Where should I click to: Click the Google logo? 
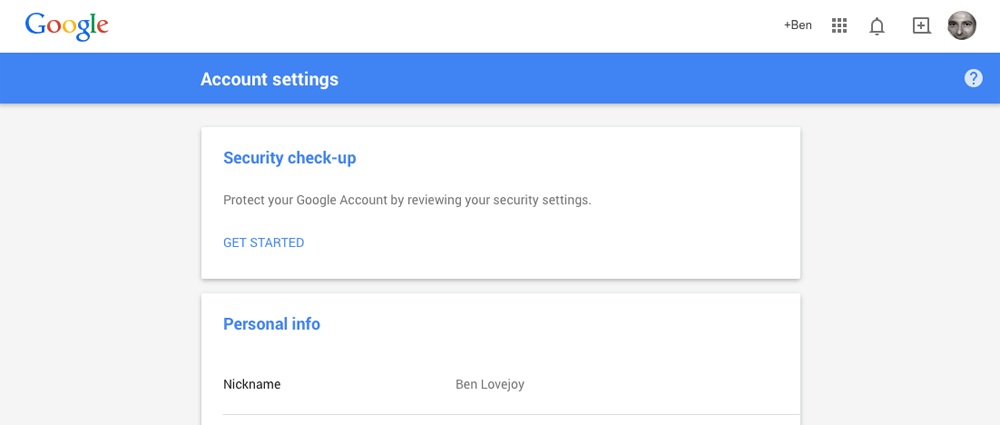(x=66, y=26)
